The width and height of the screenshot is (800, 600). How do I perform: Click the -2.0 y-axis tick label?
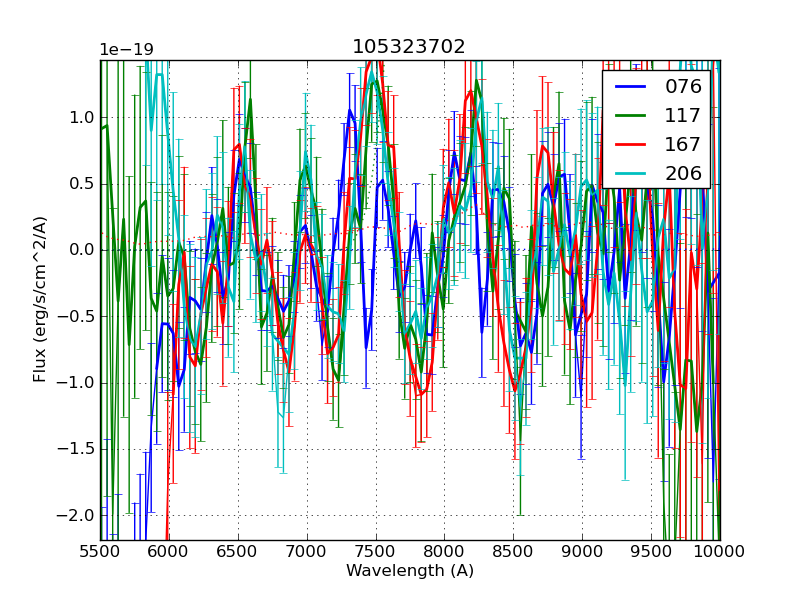[x=78, y=515]
